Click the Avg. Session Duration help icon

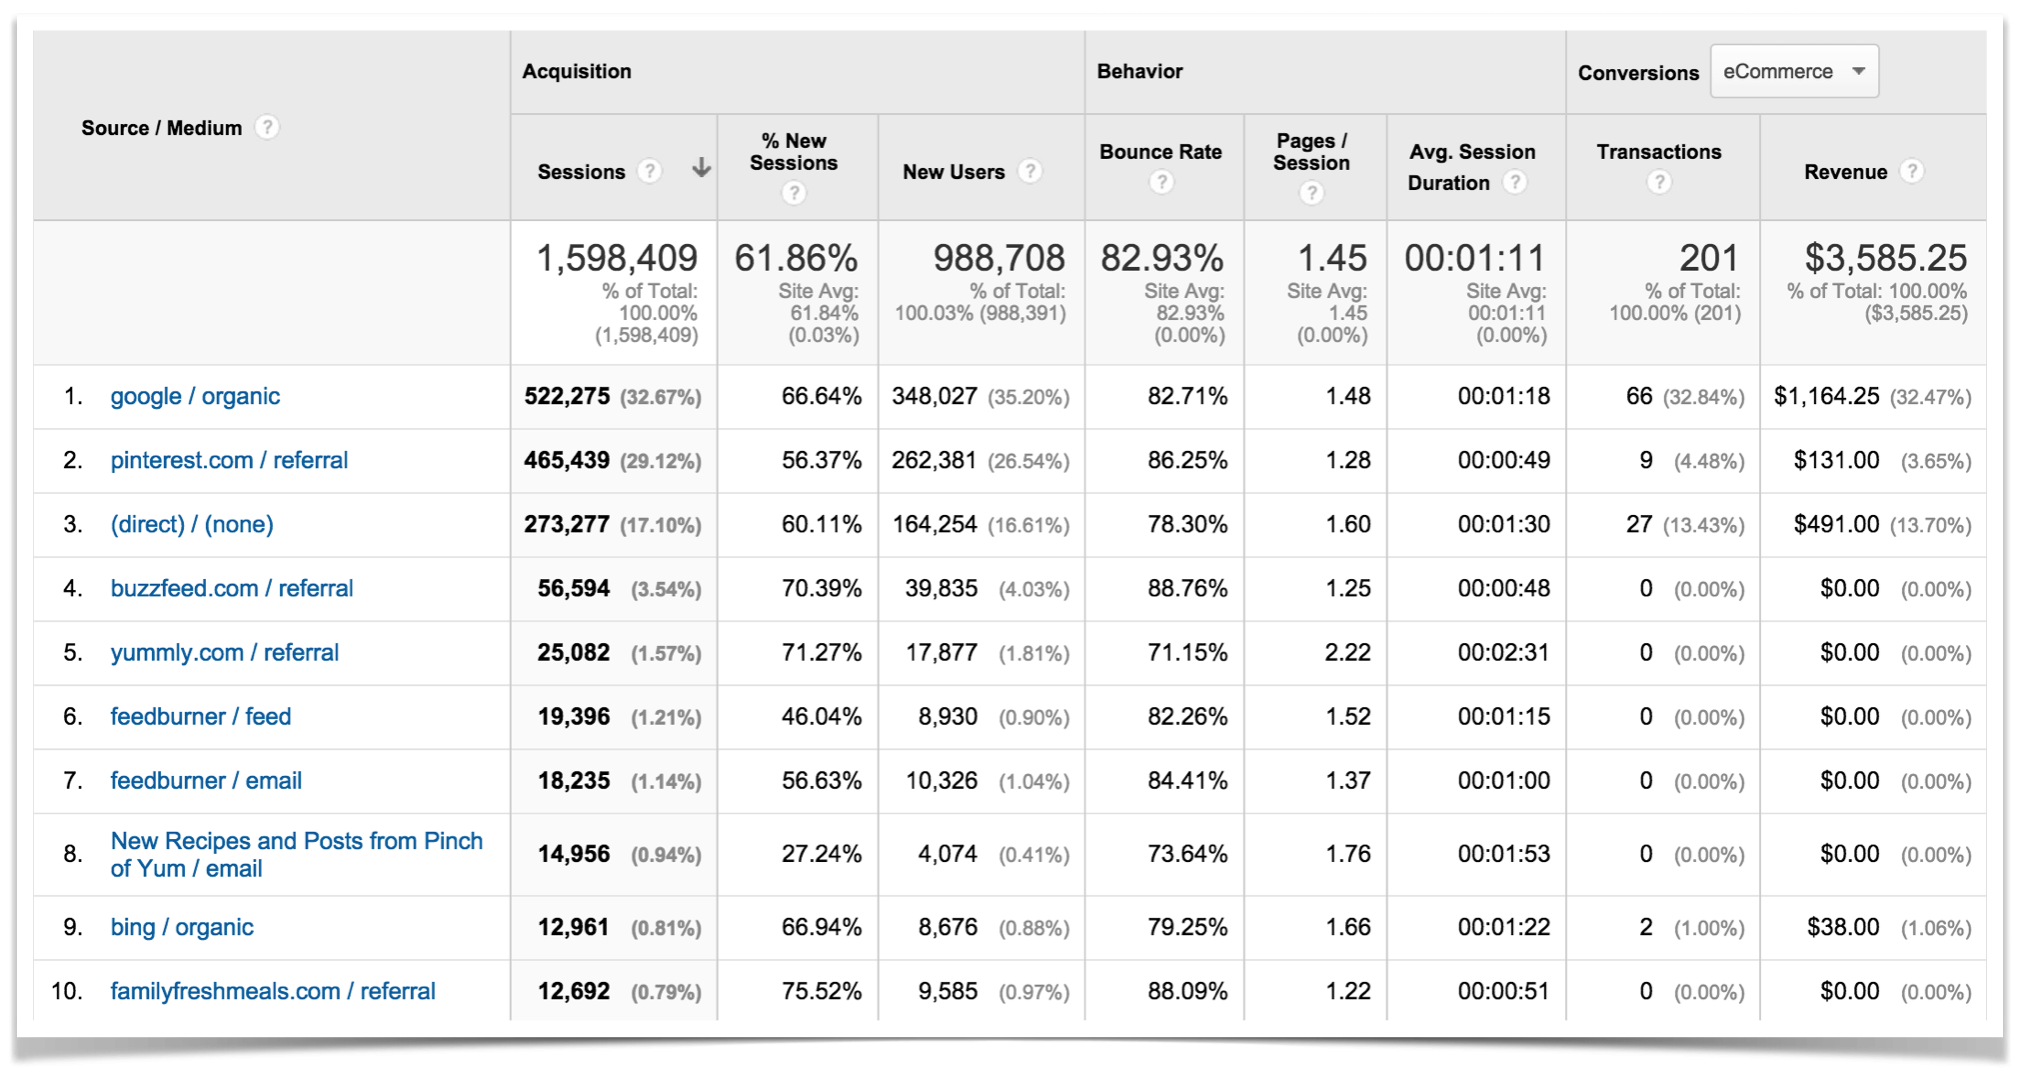[1515, 183]
